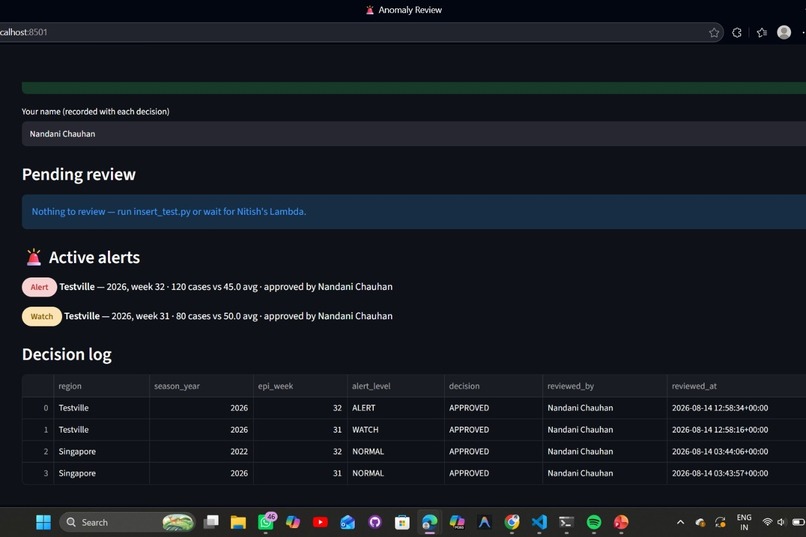This screenshot has height=537, width=806.
Task: Click the season_year 2022 cell
Action: pyautogui.click(x=201, y=452)
